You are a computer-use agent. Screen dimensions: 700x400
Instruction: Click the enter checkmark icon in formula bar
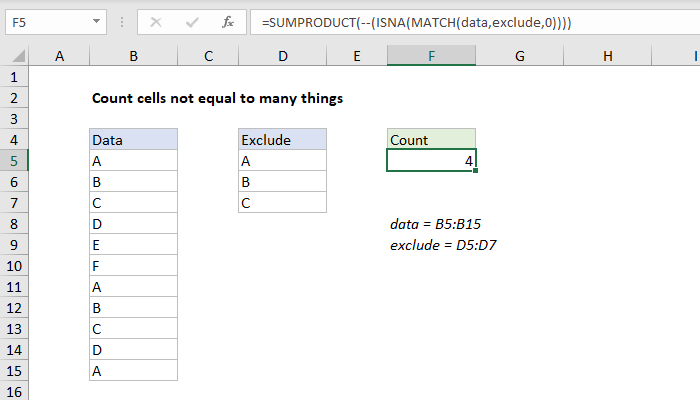pyautogui.click(x=190, y=21)
